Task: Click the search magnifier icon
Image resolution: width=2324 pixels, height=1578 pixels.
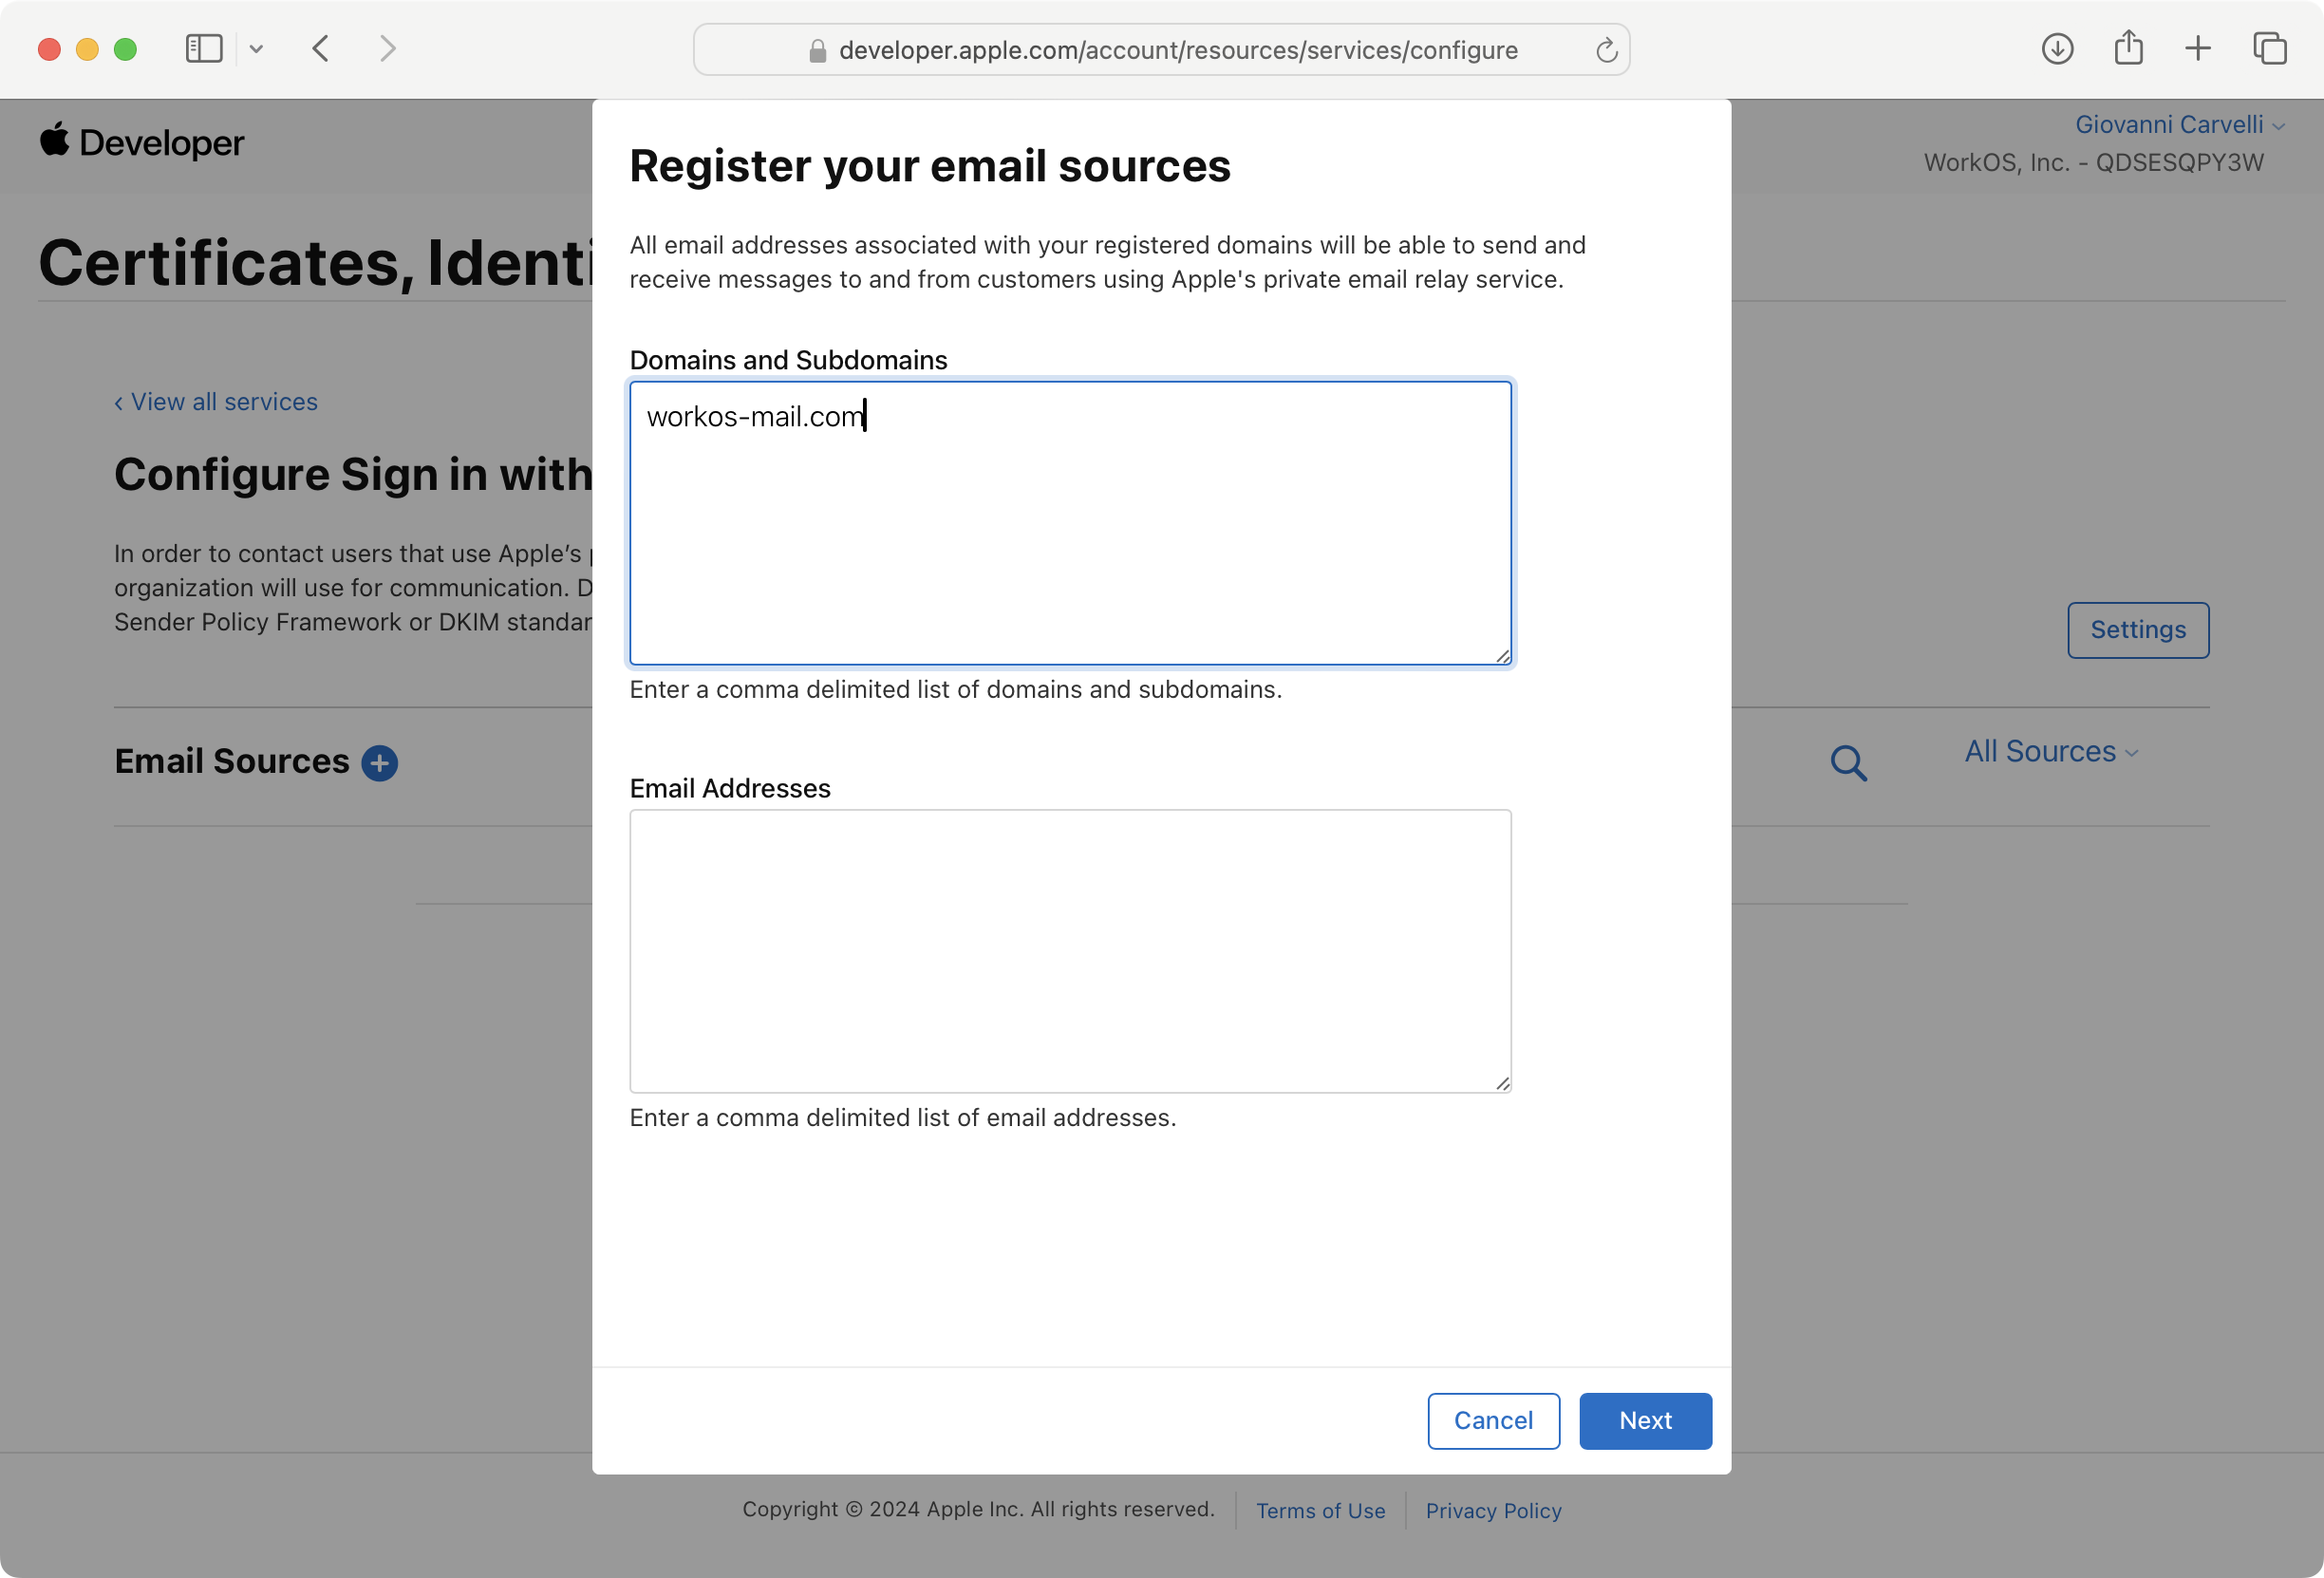Action: tap(1848, 763)
